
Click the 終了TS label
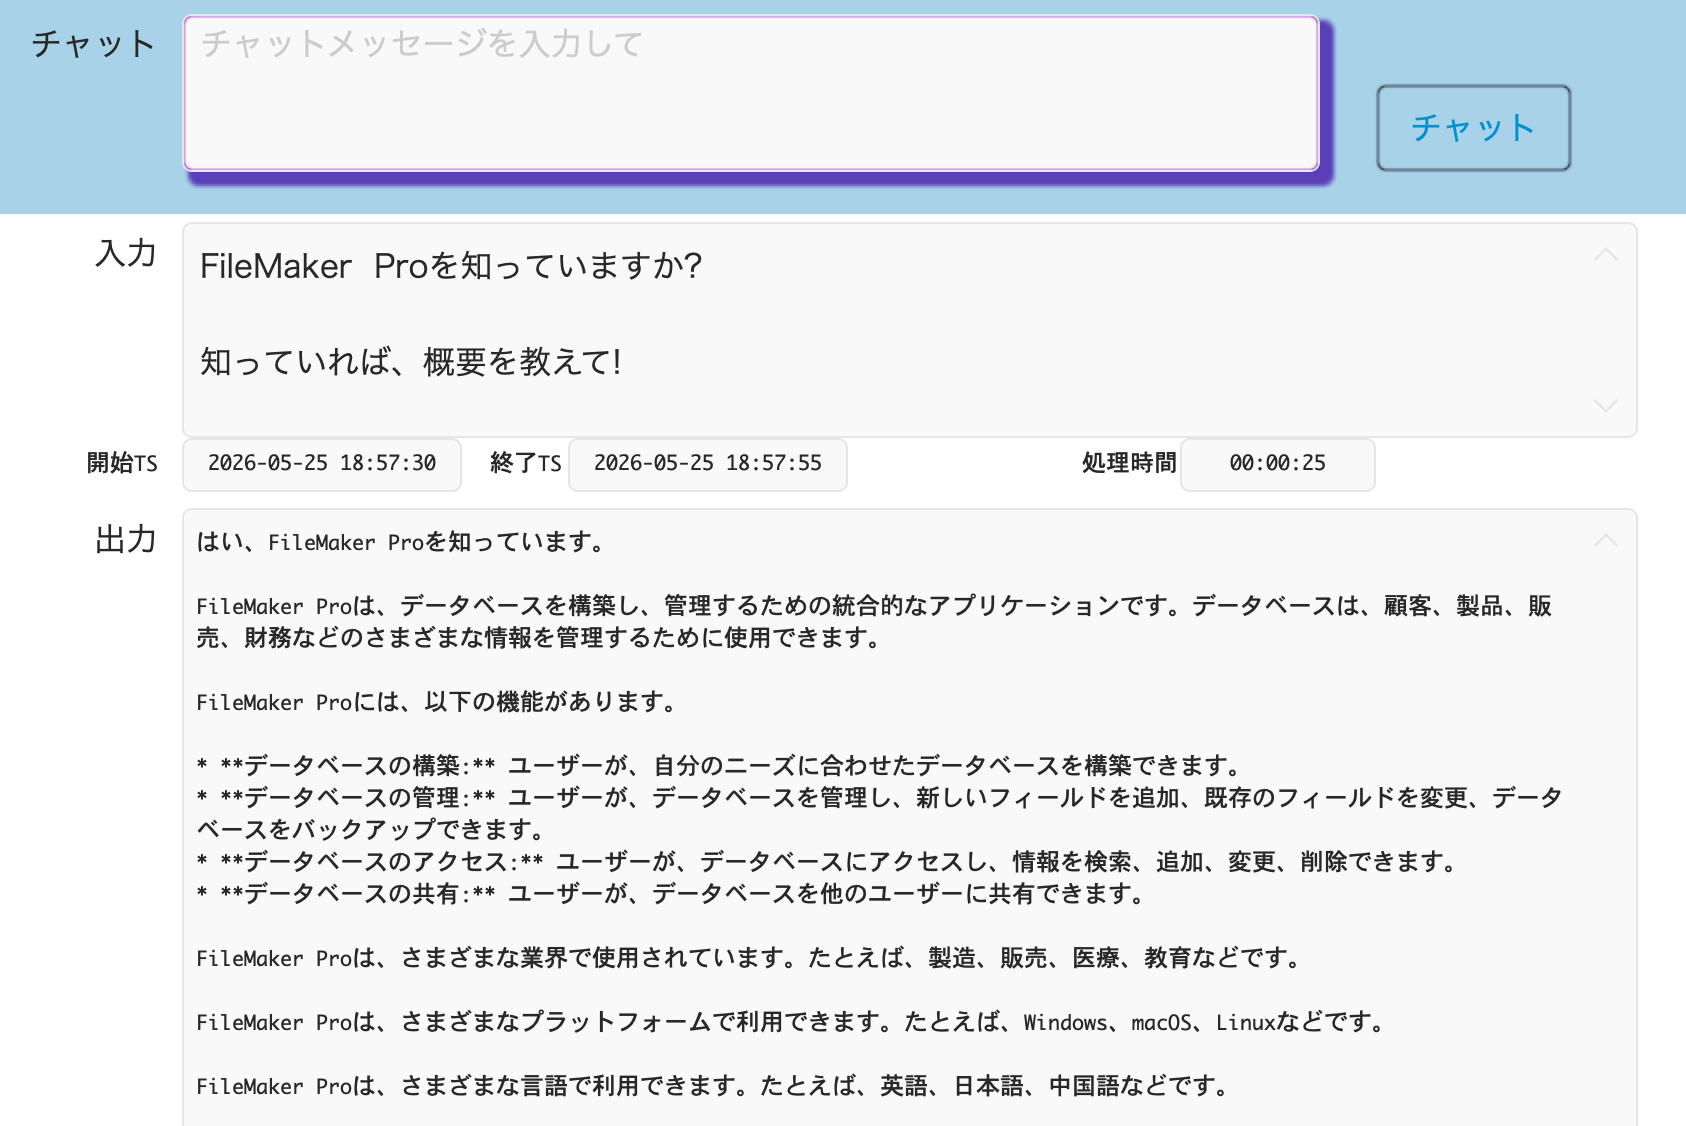(x=526, y=463)
